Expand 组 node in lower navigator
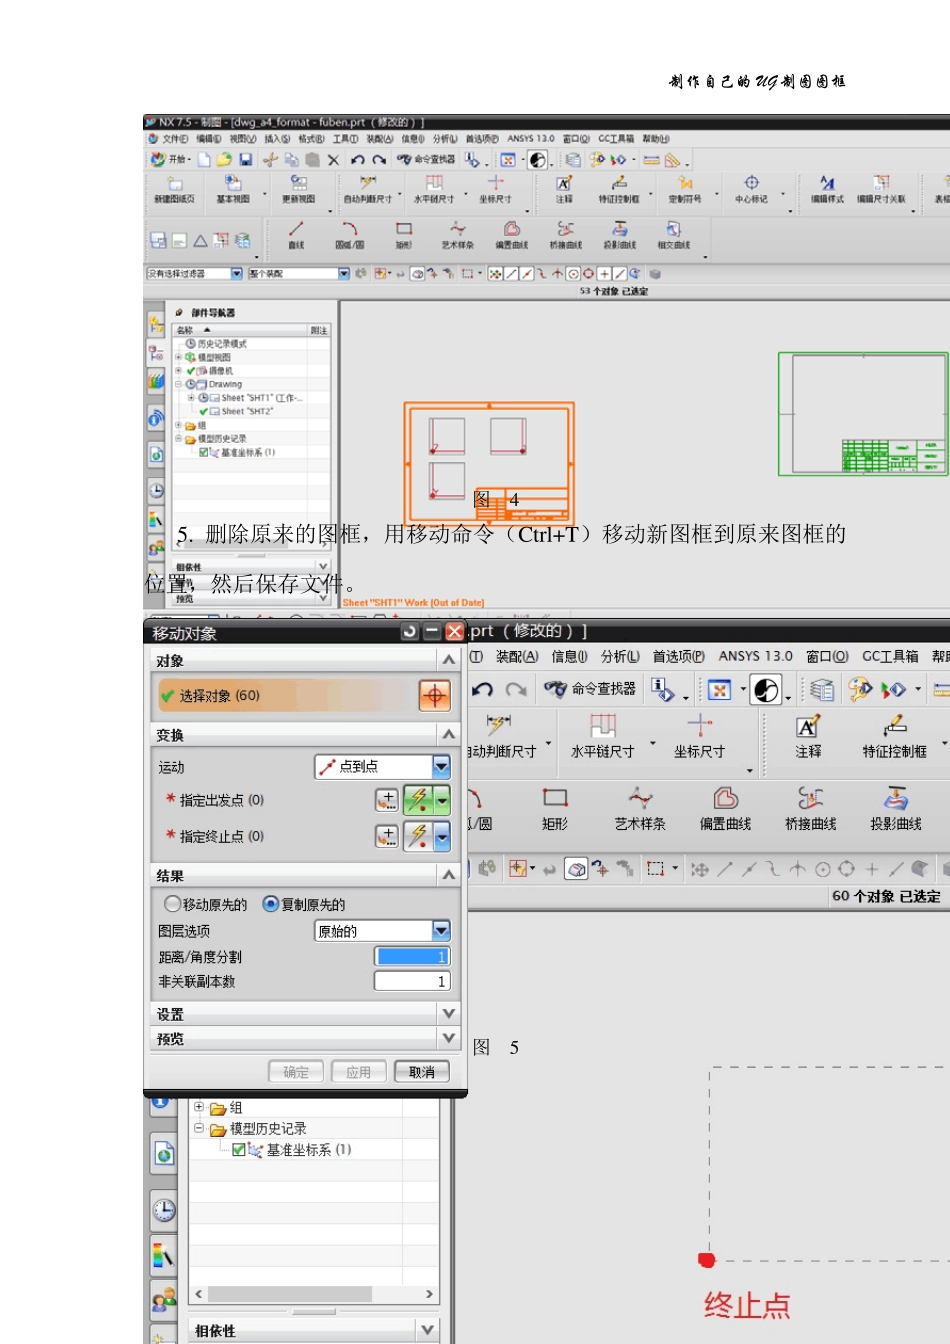 [199, 1107]
